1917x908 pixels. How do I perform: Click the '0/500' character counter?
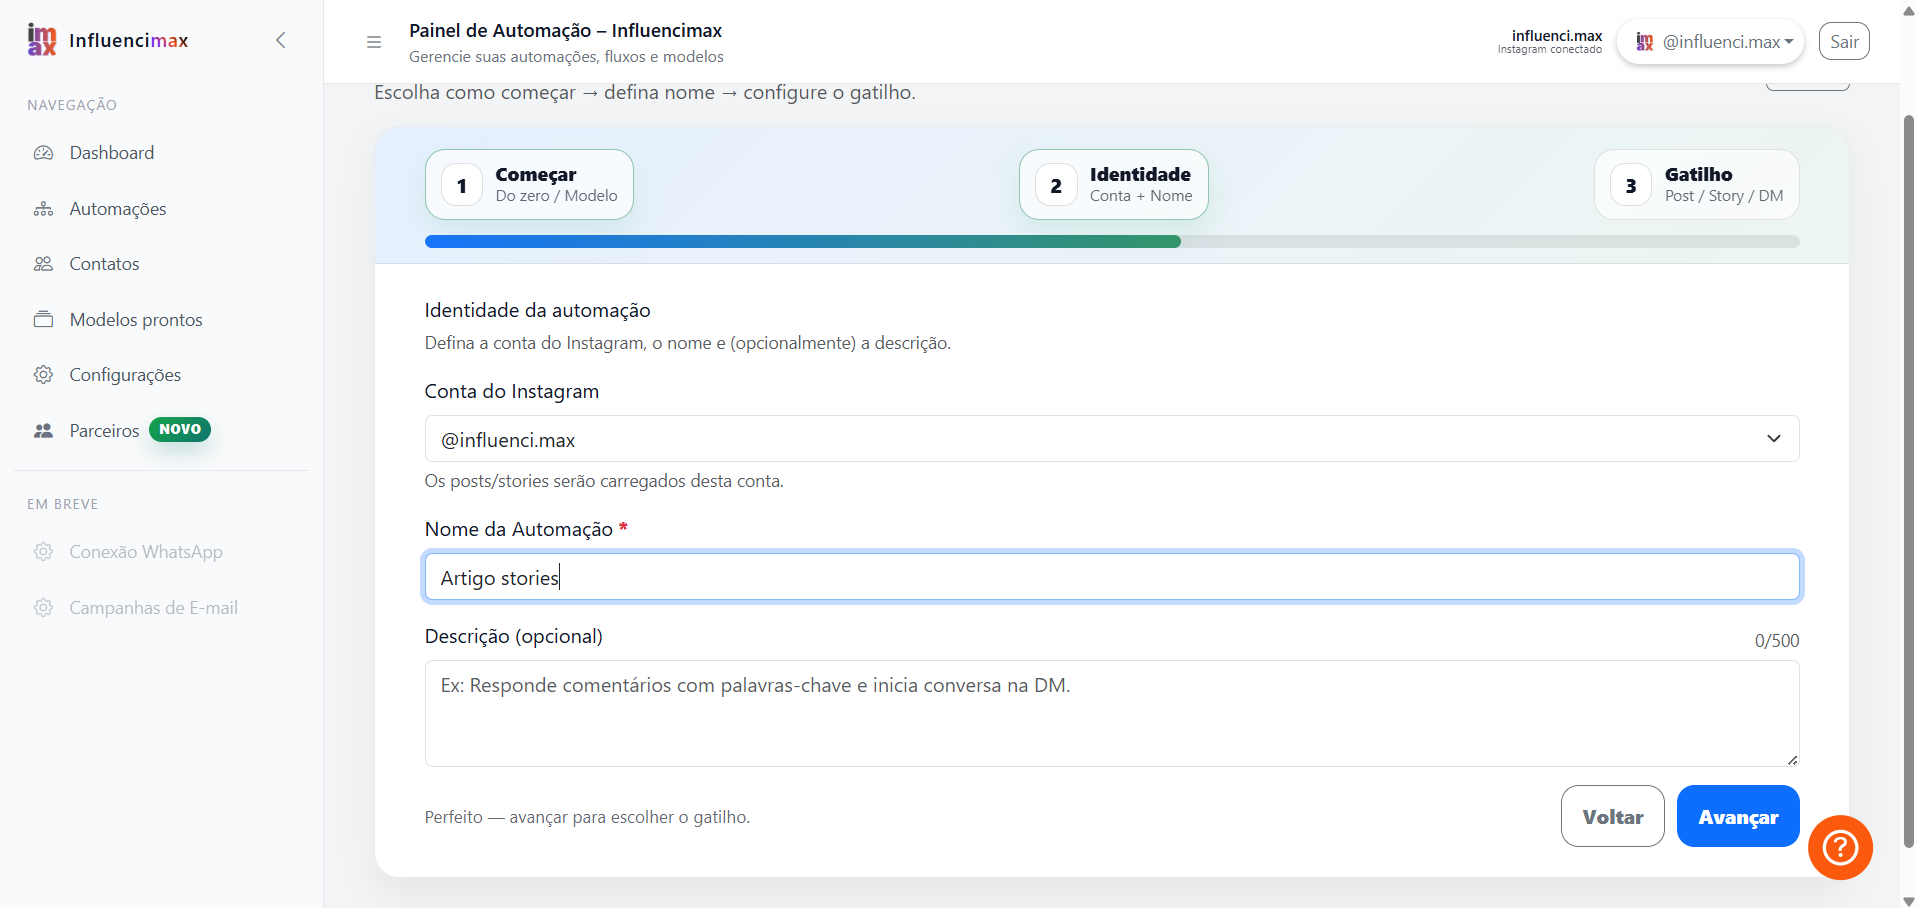click(x=1777, y=641)
